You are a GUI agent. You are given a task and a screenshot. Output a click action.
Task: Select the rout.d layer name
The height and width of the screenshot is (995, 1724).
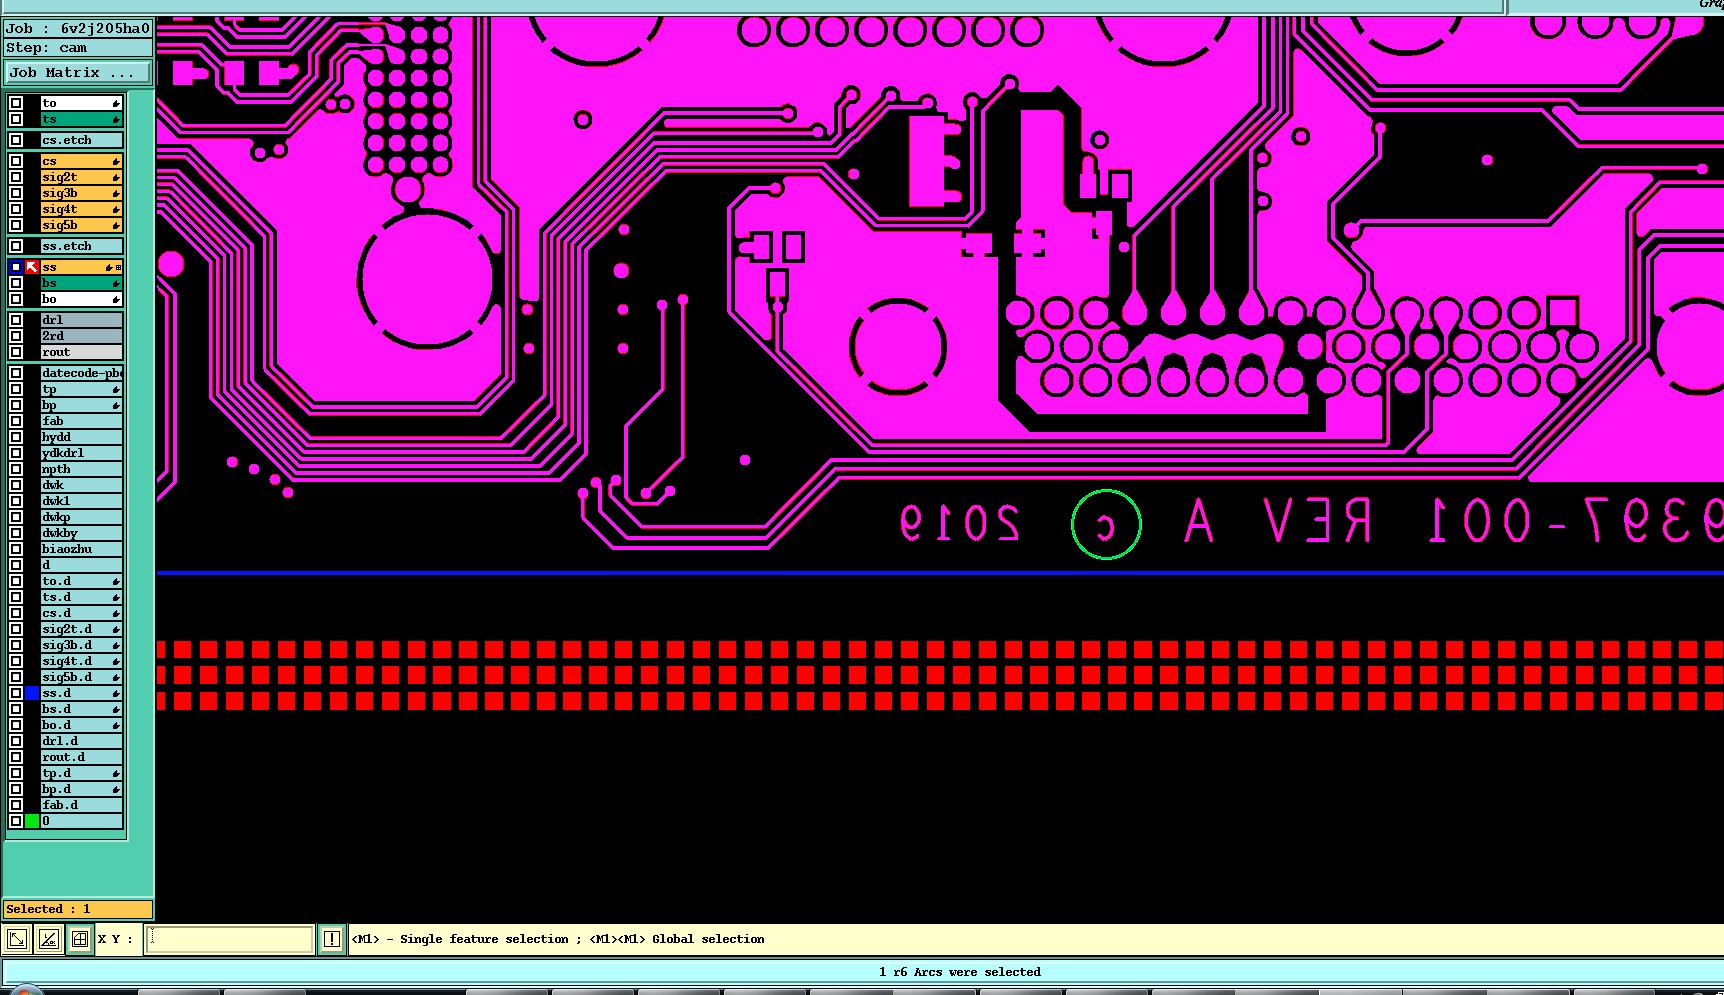[81, 757]
